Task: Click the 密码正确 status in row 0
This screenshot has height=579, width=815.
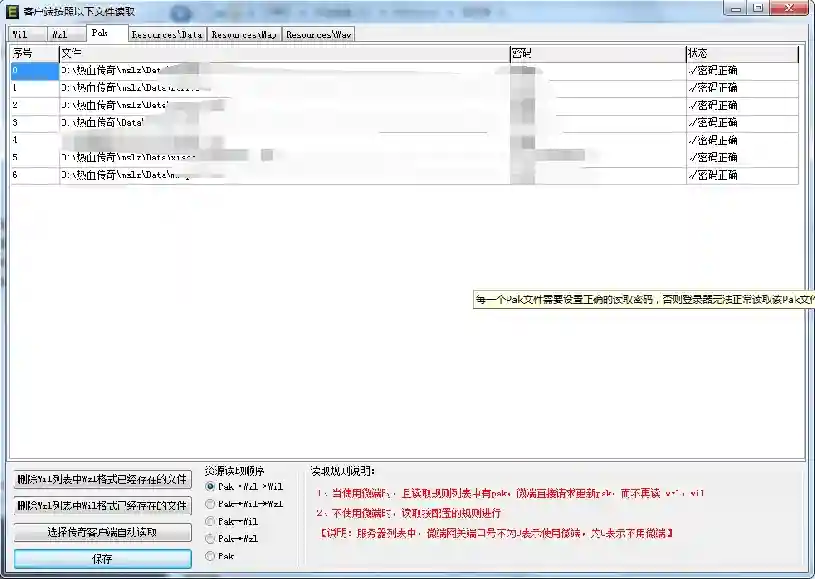Action: tap(713, 71)
